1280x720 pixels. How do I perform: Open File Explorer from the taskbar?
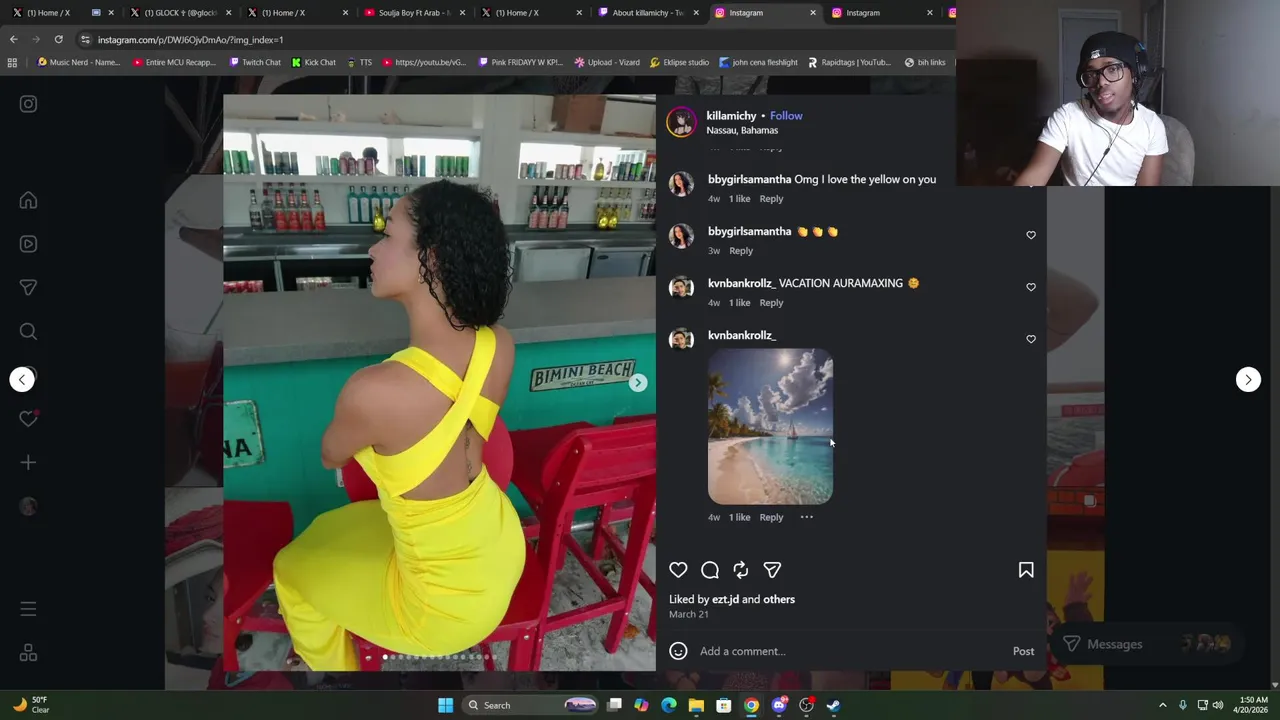tap(696, 705)
